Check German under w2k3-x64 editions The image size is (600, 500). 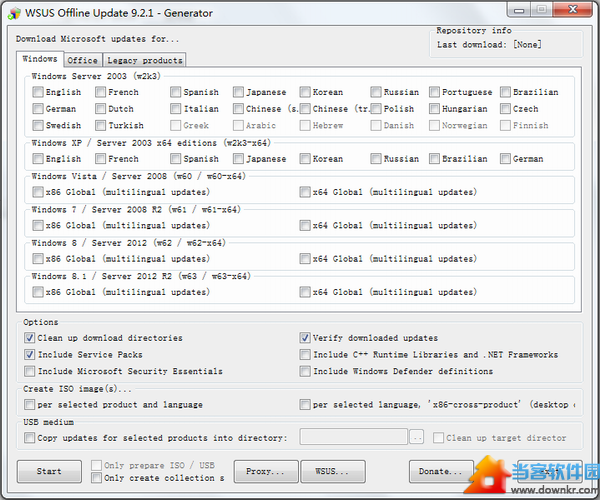point(505,158)
